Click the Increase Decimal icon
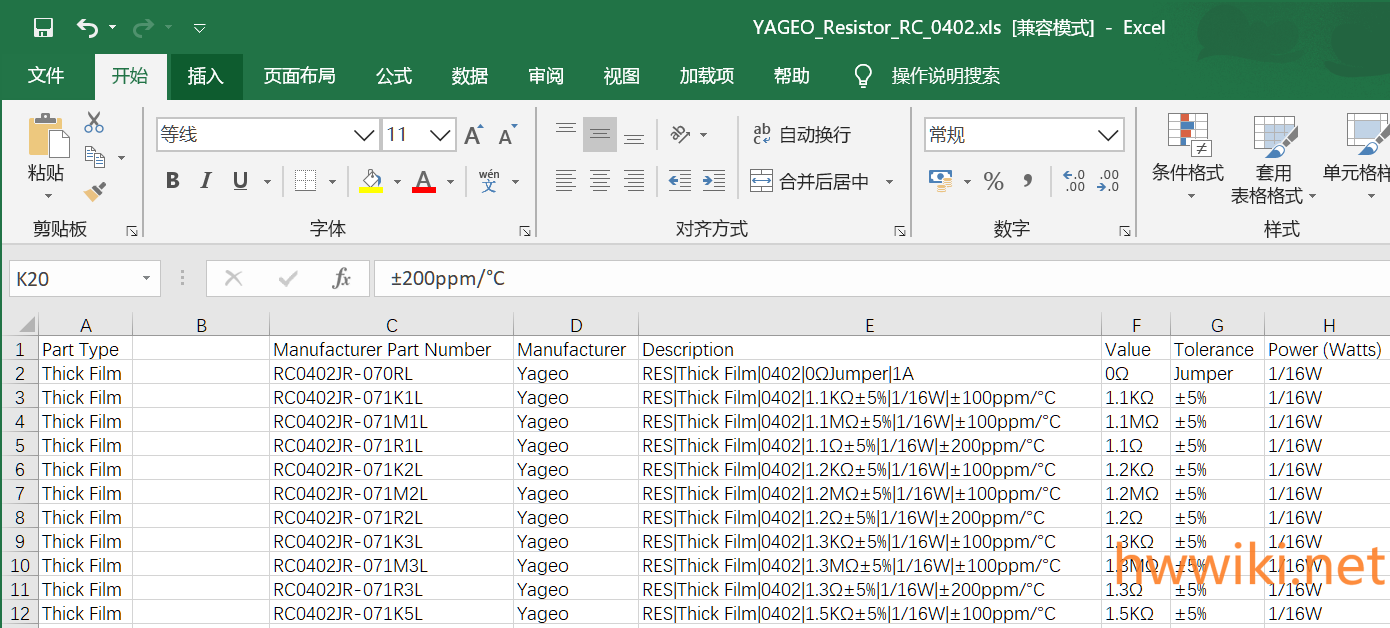The height and width of the screenshot is (628, 1390). [x=1074, y=181]
